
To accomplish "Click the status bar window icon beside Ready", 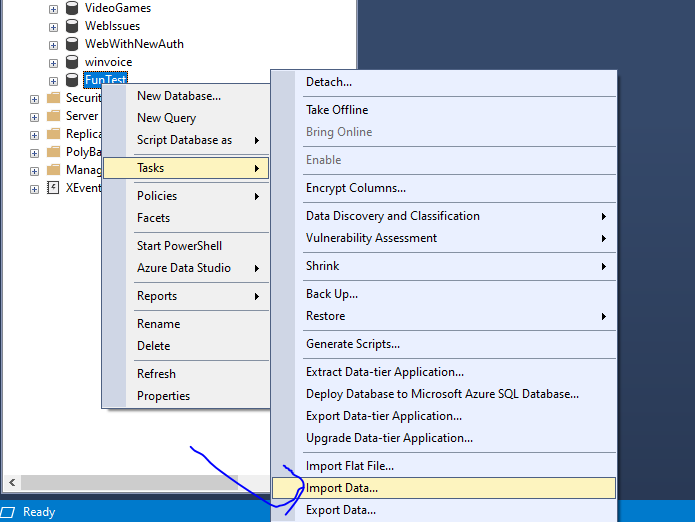I will [x=8, y=512].
